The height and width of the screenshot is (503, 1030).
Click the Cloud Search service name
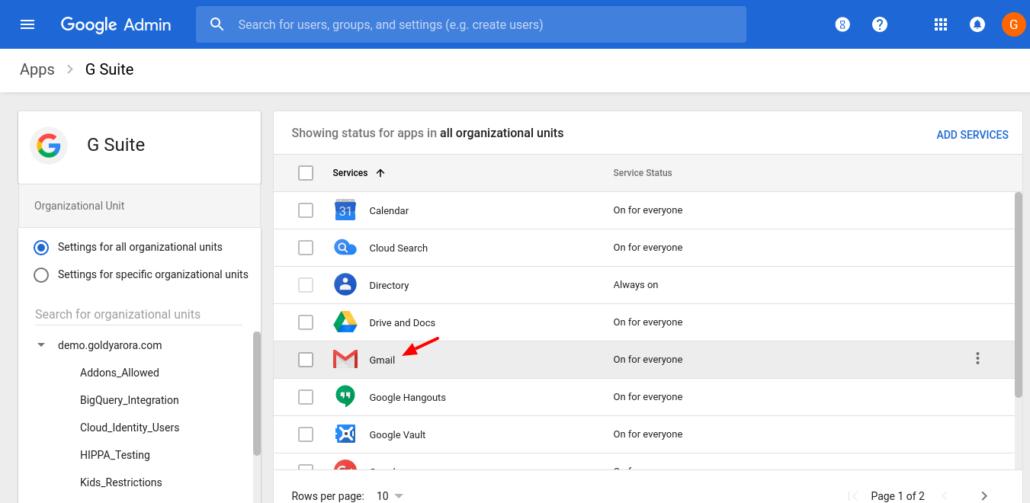pos(398,248)
